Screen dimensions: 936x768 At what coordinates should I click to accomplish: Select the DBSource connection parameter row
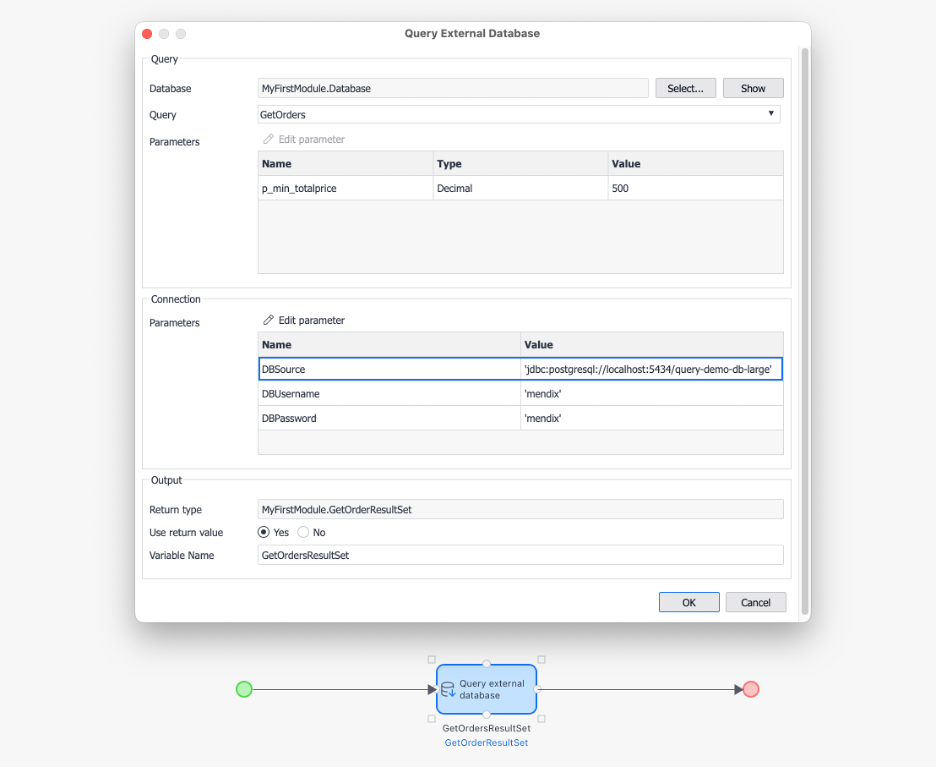[521, 369]
